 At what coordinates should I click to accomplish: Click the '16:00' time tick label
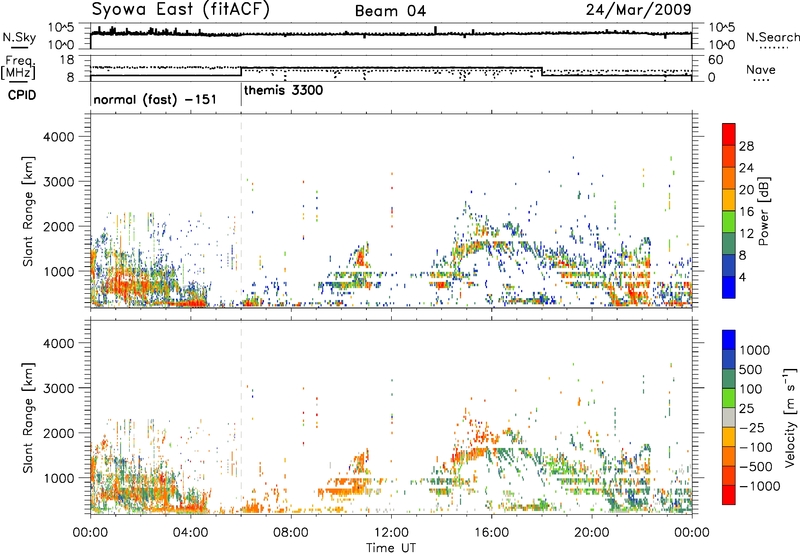491,533
